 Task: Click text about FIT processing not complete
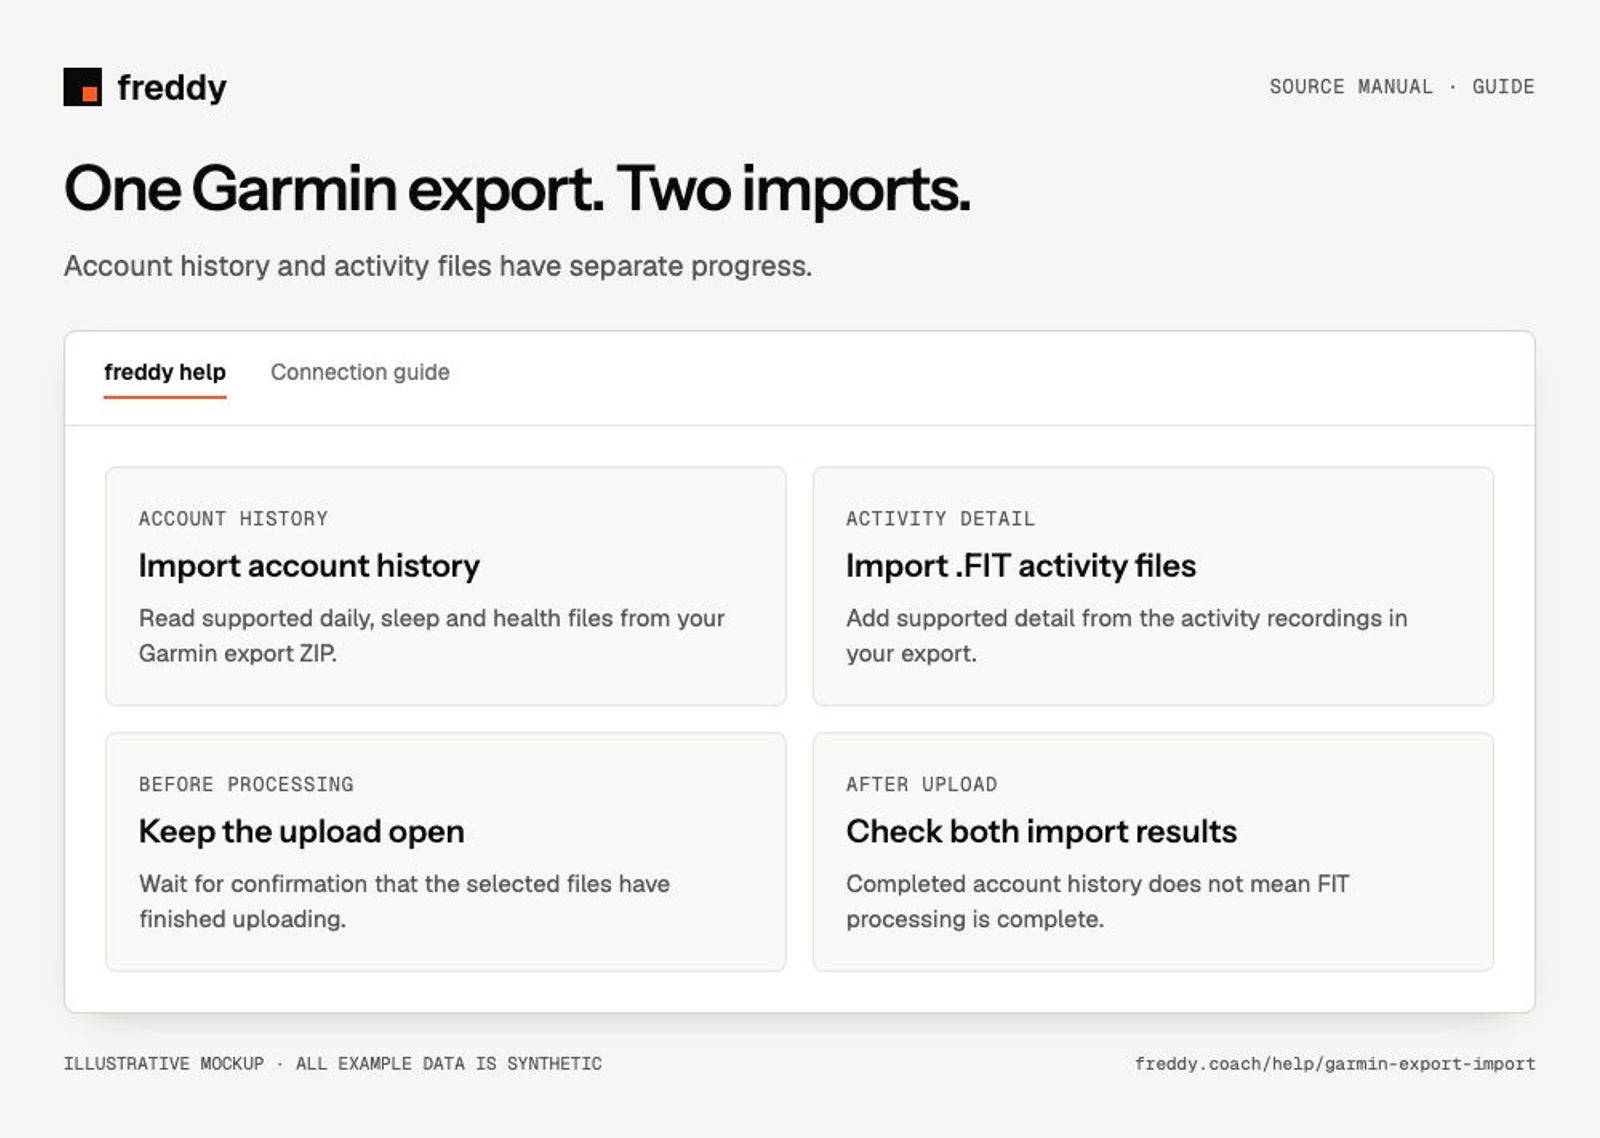1098,901
